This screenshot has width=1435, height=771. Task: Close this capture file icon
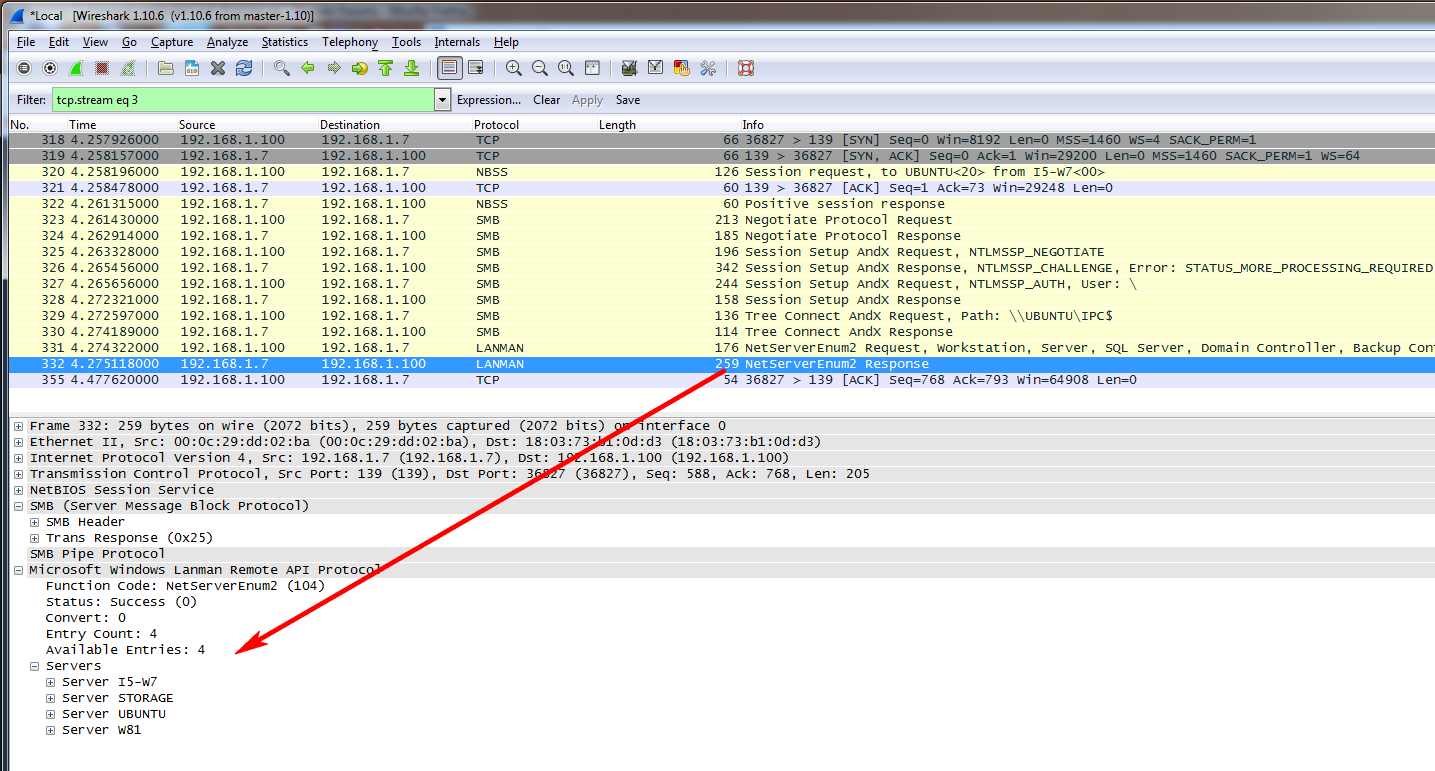tap(218, 68)
